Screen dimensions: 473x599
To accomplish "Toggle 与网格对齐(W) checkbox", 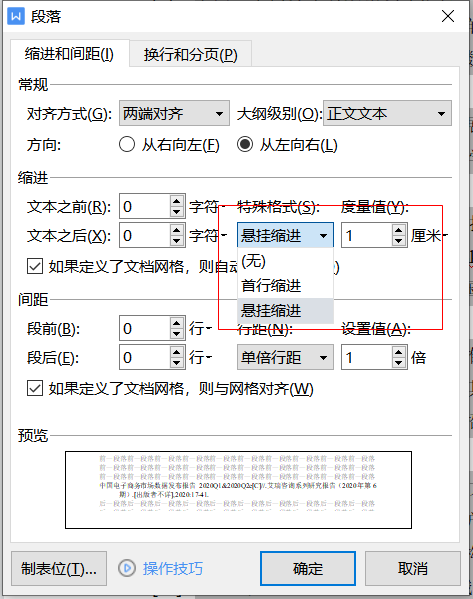I will tap(35, 389).
